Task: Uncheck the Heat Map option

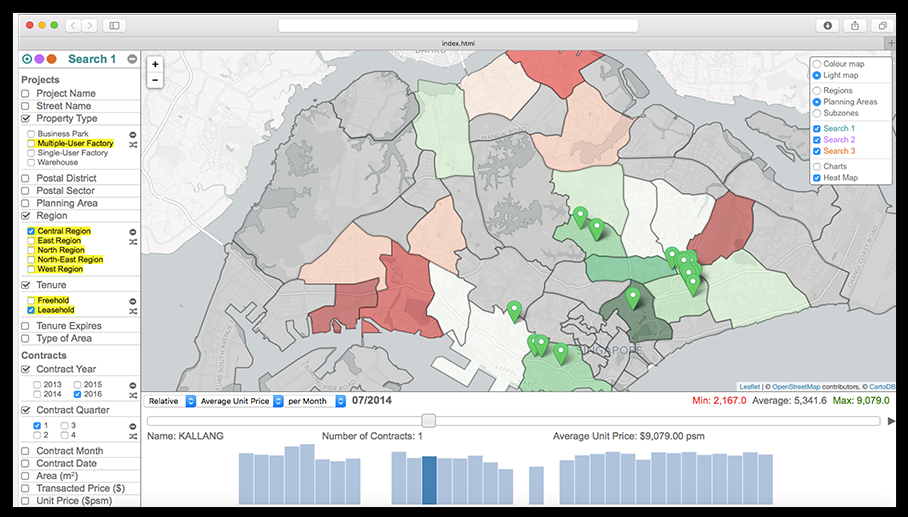Action: (x=817, y=178)
